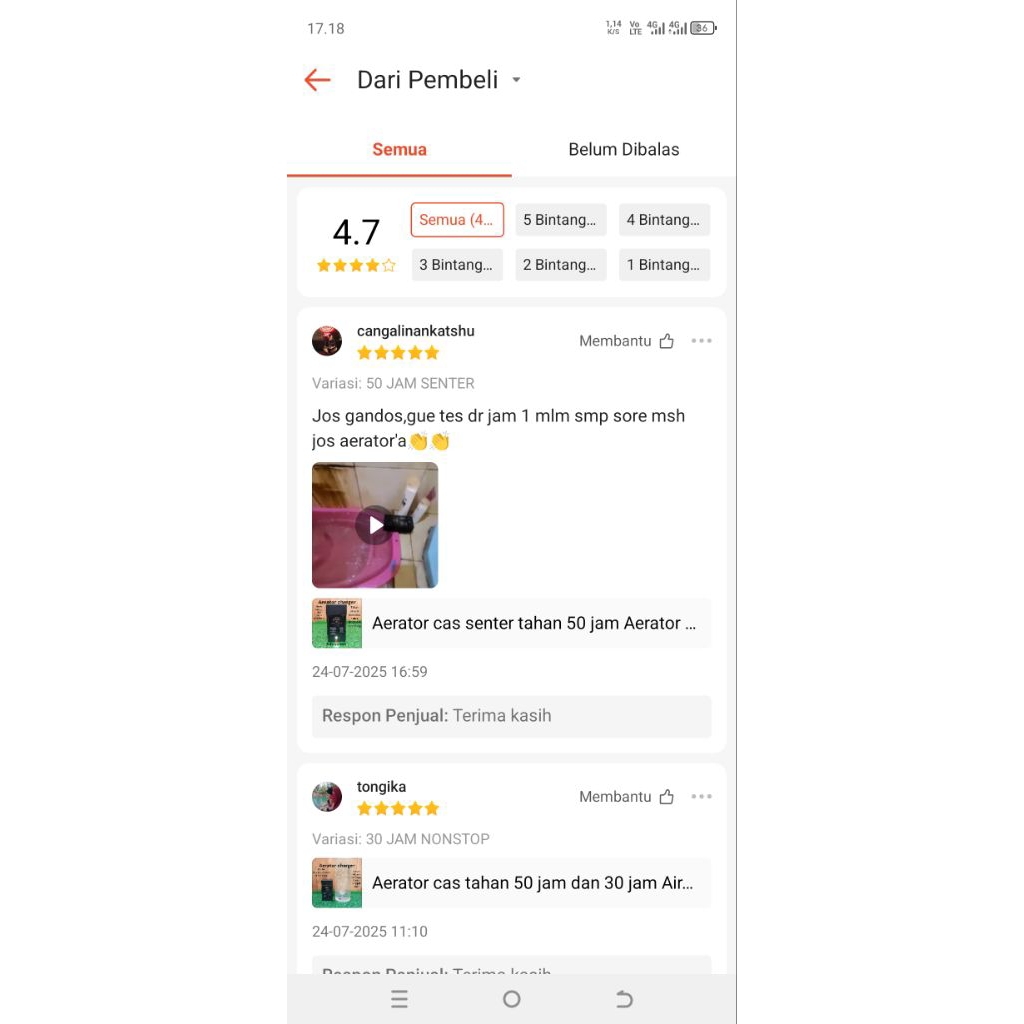1024x1024 pixels.
Task: Open Aerator cas senter product thumbnail
Action: pyautogui.click(x=337, y=623)
